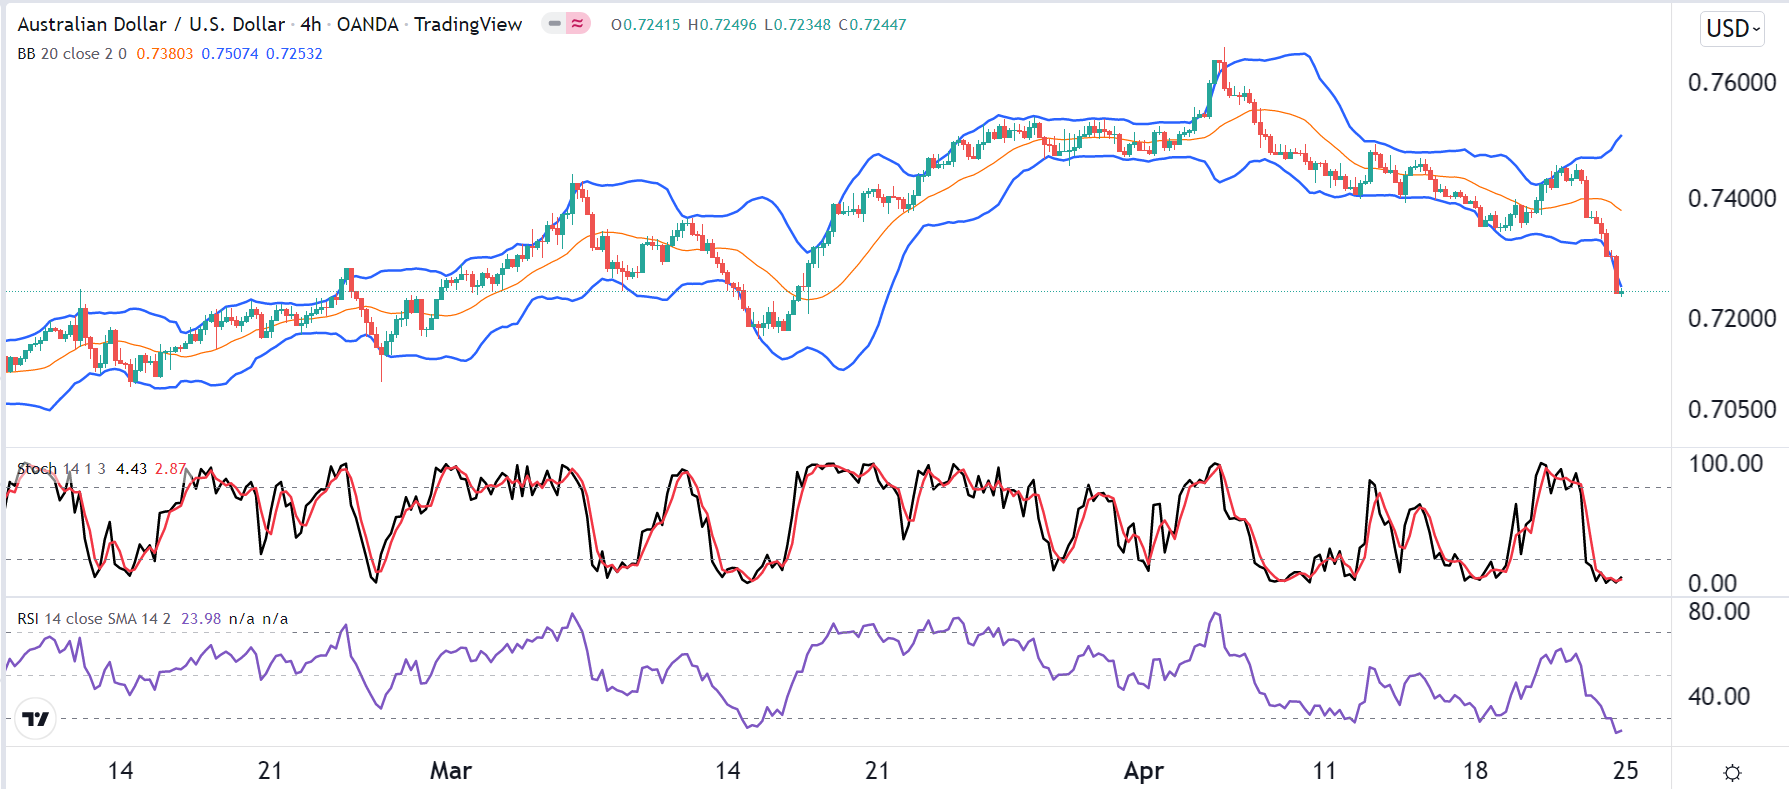Click the Mar label on time axis
1789x789 pixels.
coord(450,771)
